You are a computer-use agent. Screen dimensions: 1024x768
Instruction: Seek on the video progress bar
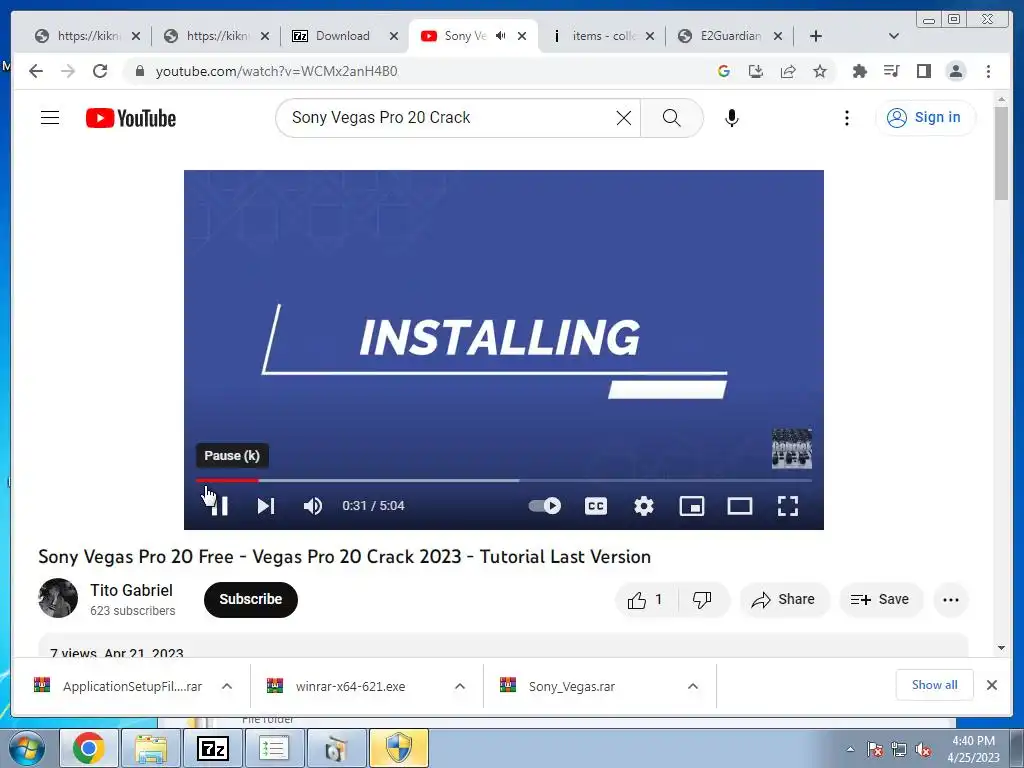(x=504, y=481)
